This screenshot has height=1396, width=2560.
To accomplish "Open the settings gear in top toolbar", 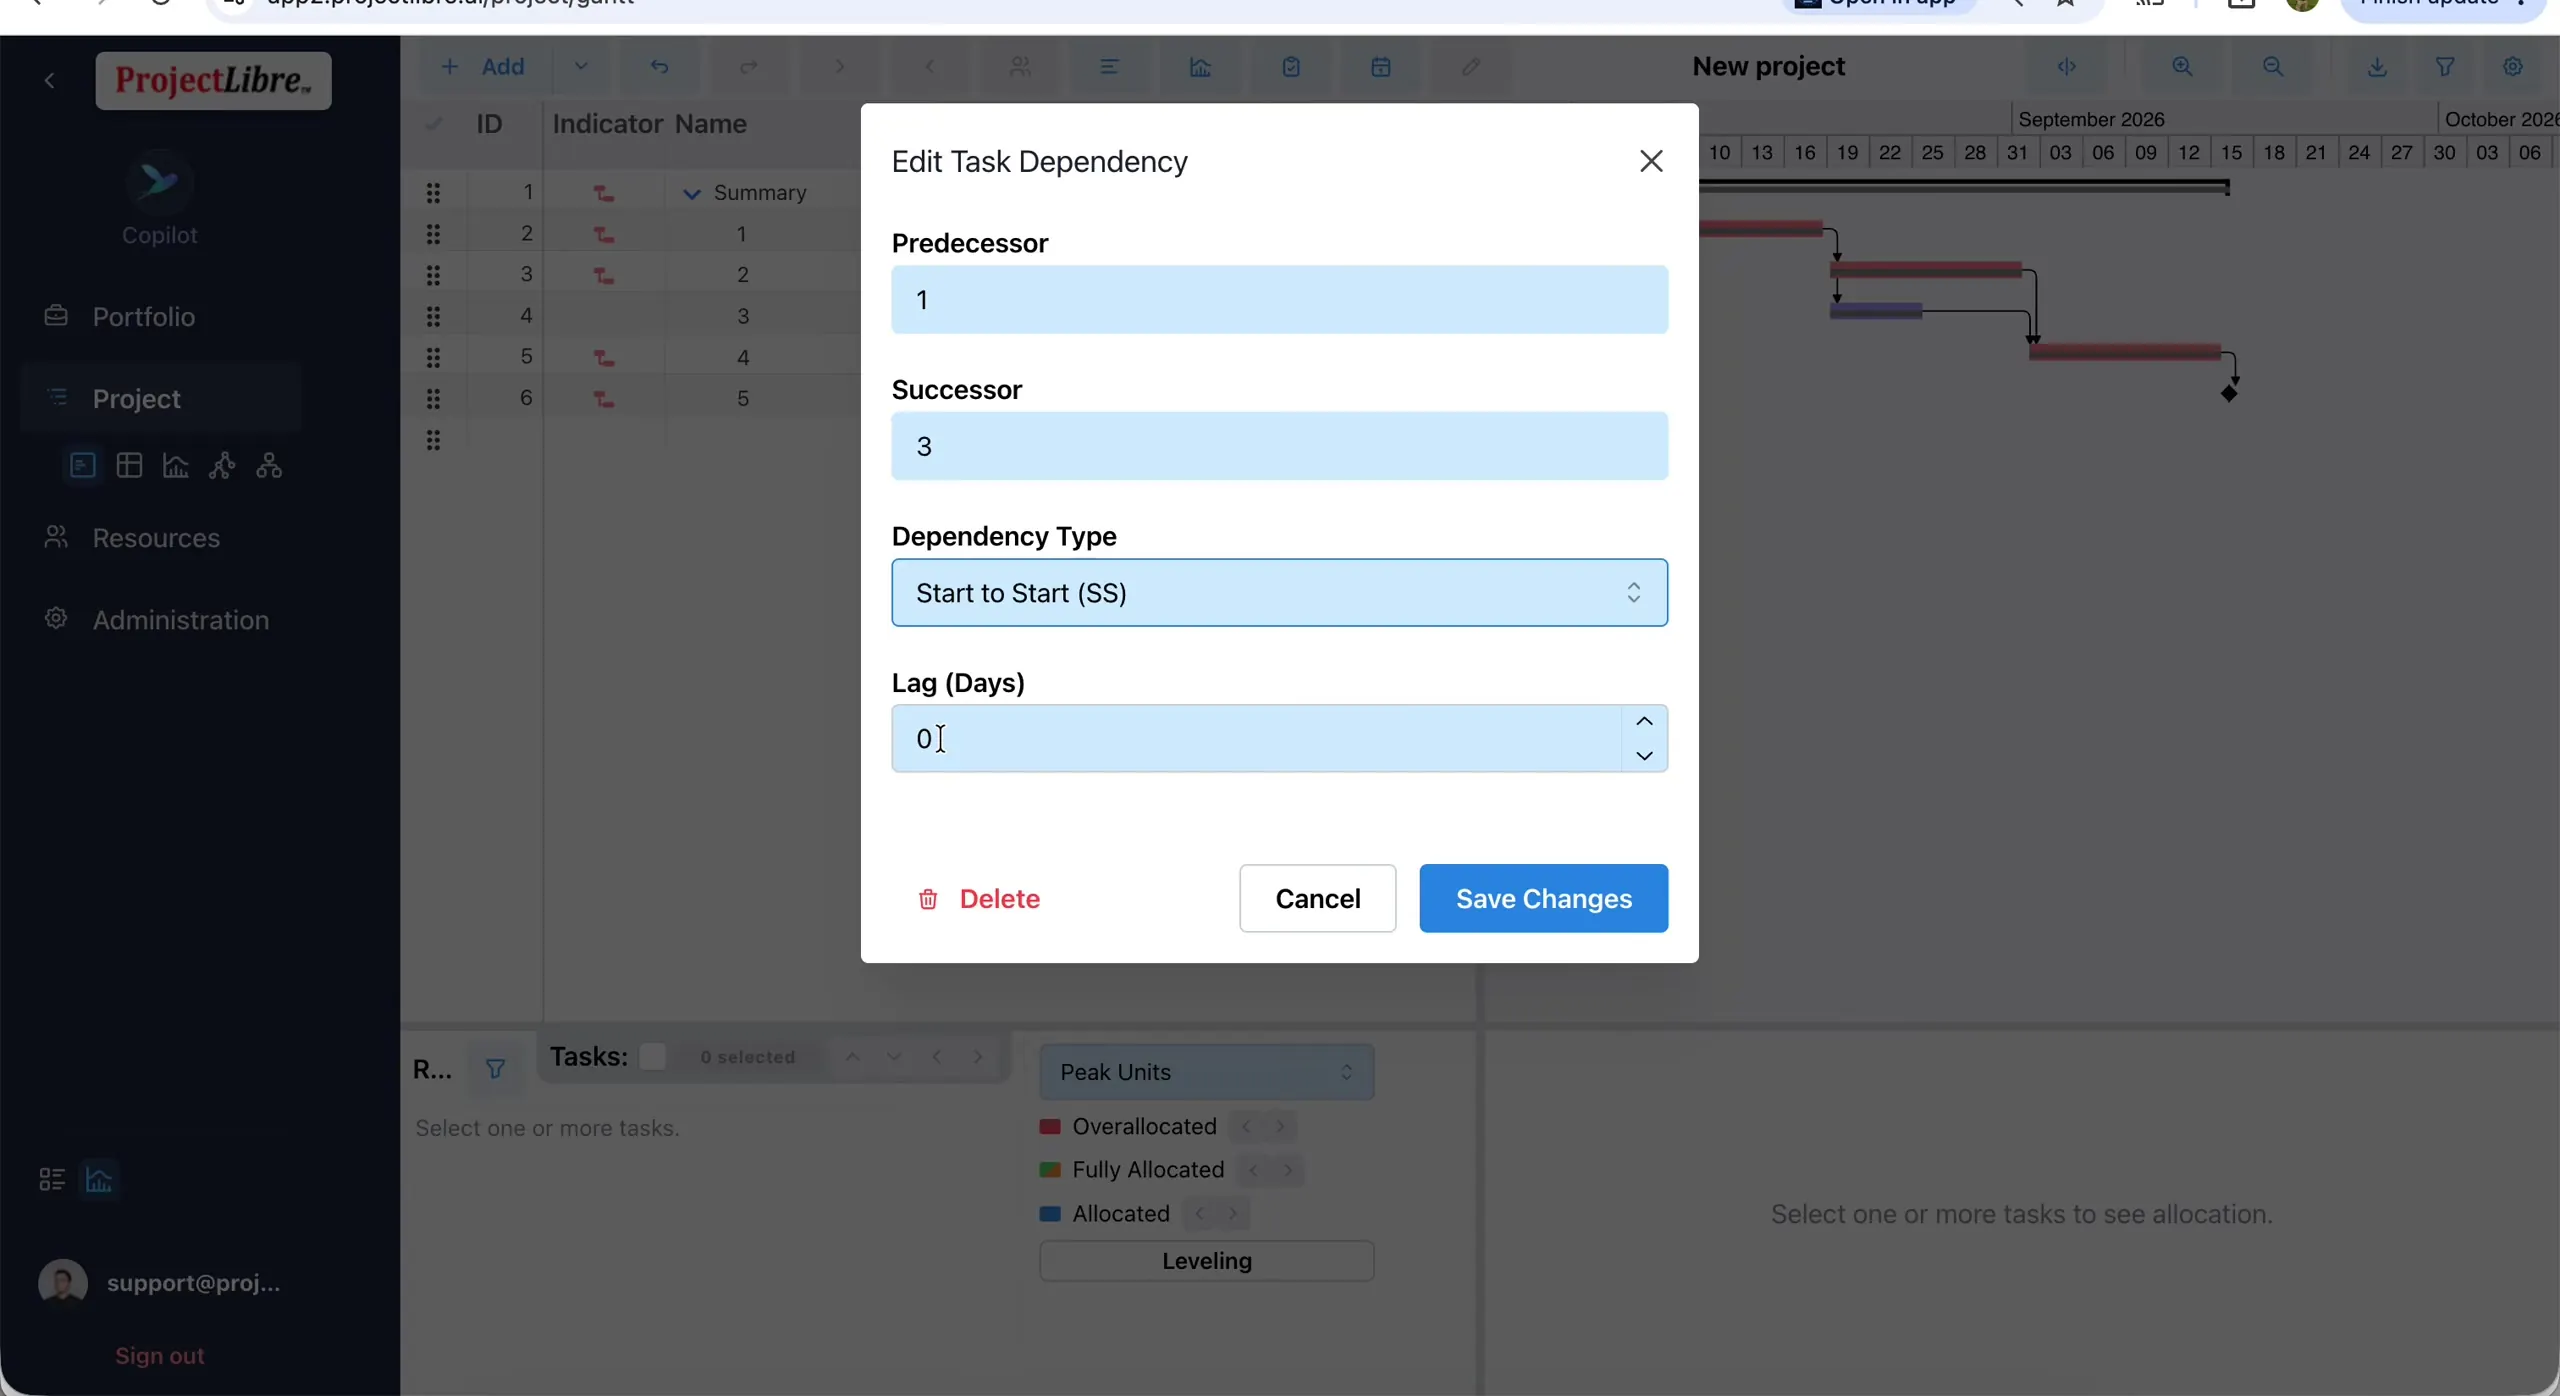I will pos(2512,67).
